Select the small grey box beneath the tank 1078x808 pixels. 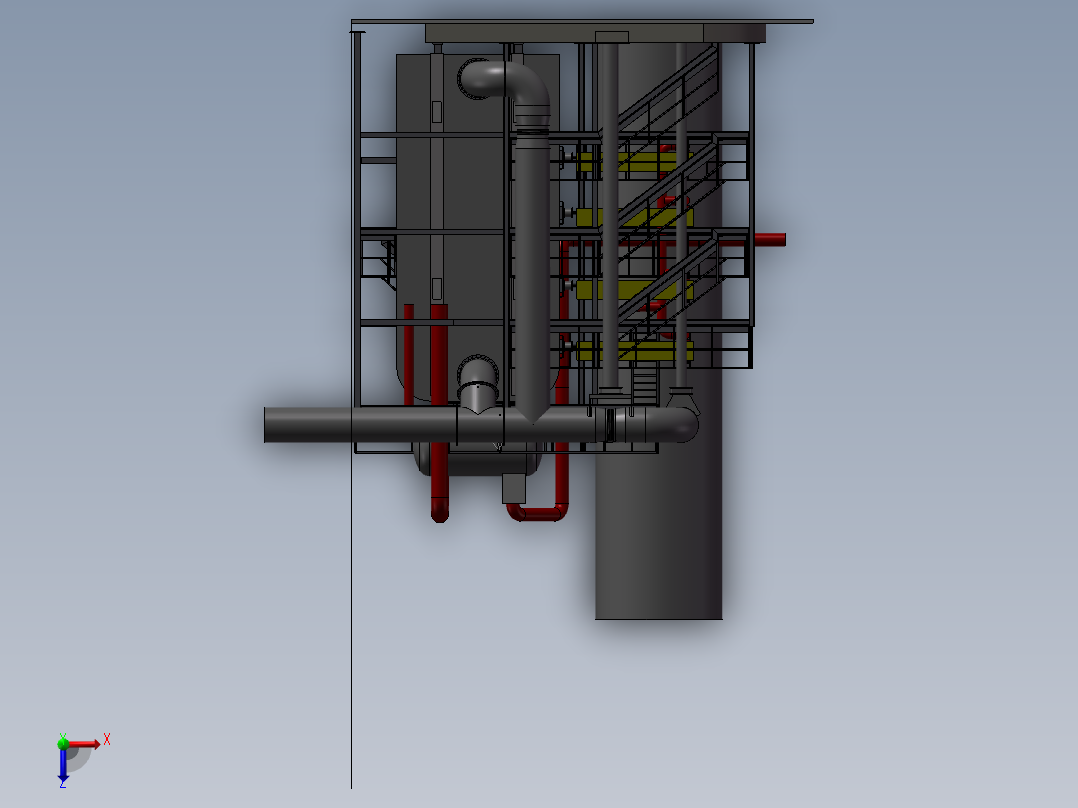tap(514, 488)
